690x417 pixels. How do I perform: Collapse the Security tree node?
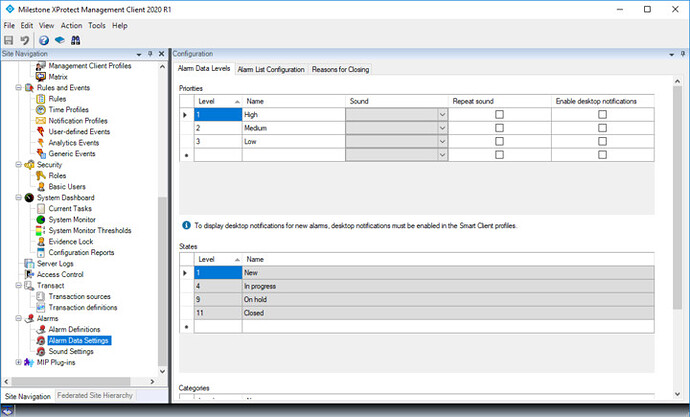pyautogui.click(x=18, y=165)
